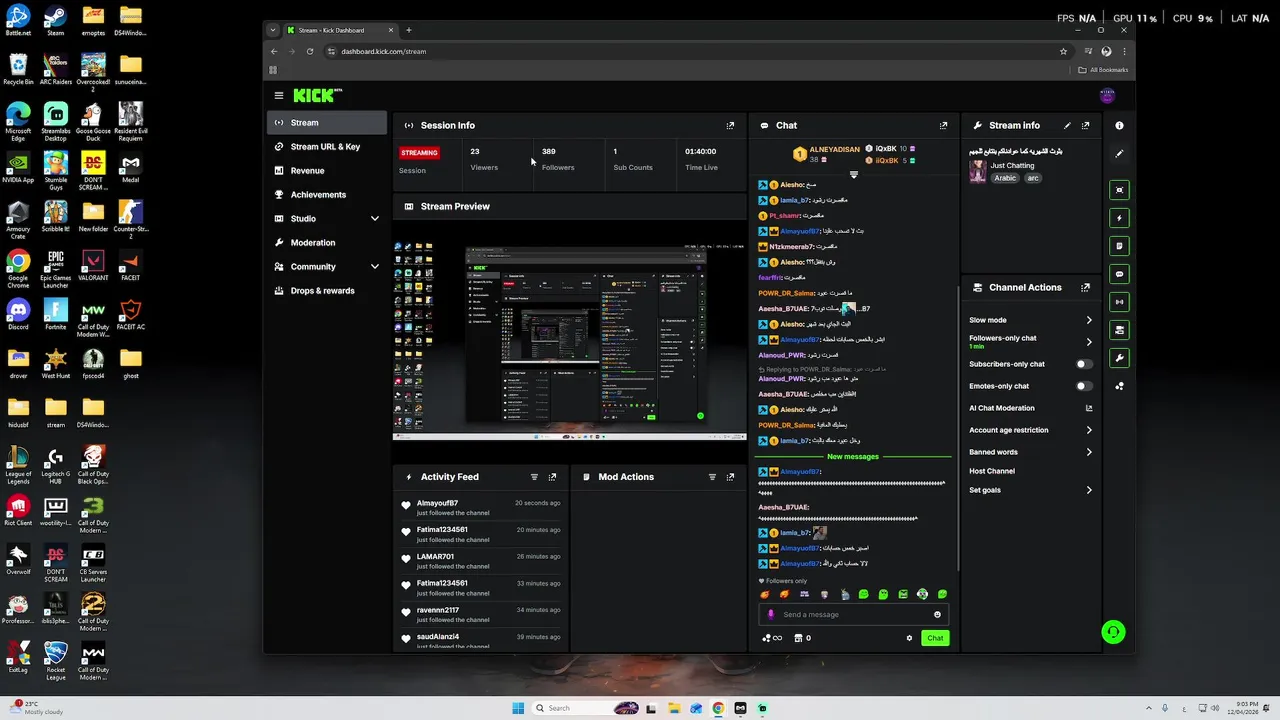The width and height of the screenshot is (1280, 720).
Task: Toggle the wrench widget in right sidebar
Action: click(1120, 358)
